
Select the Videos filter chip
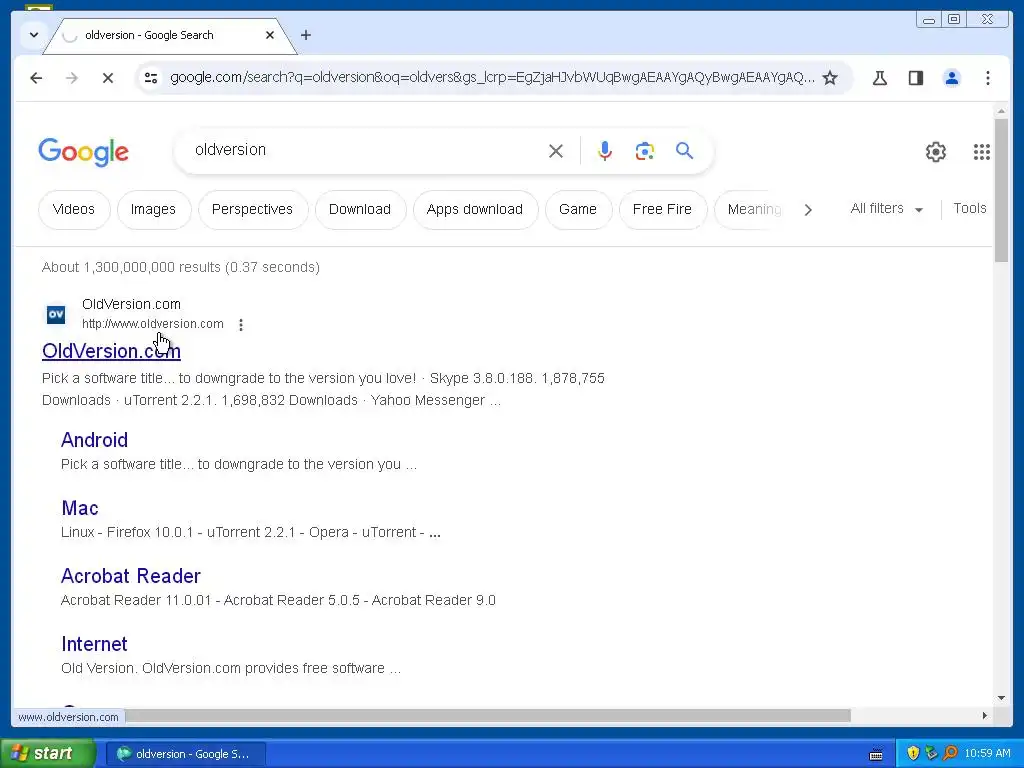pos(74,210)
